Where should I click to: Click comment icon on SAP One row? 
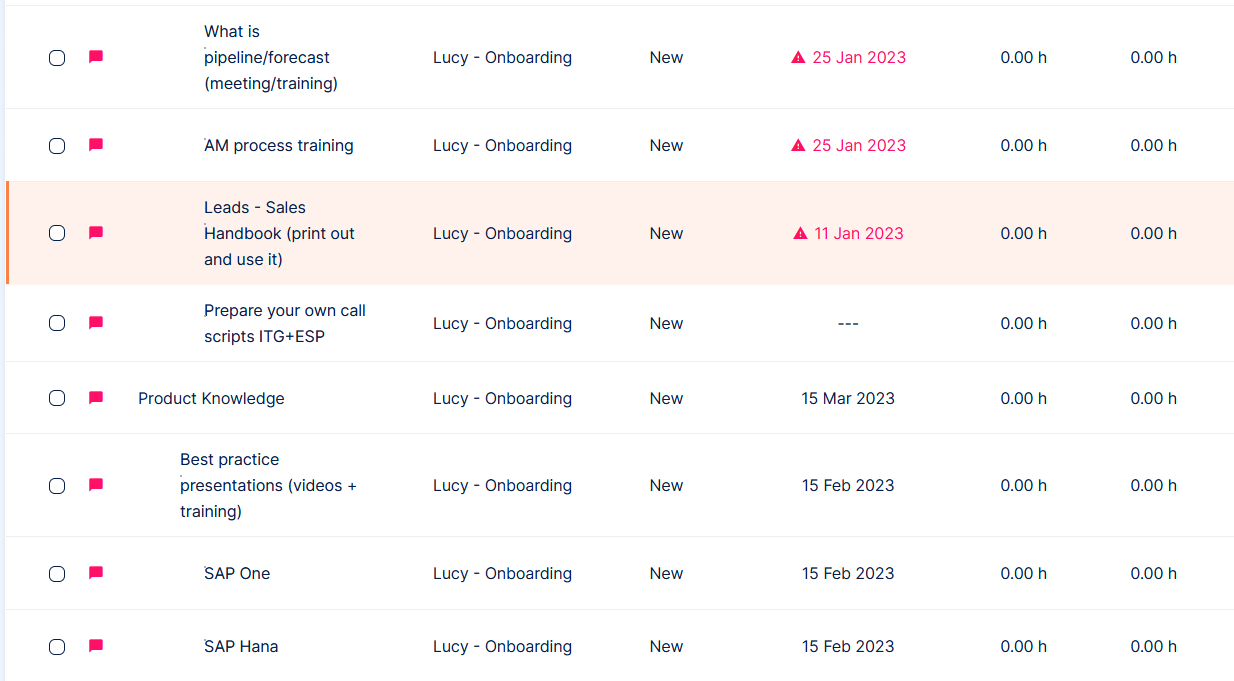click(x=96, y=573)
